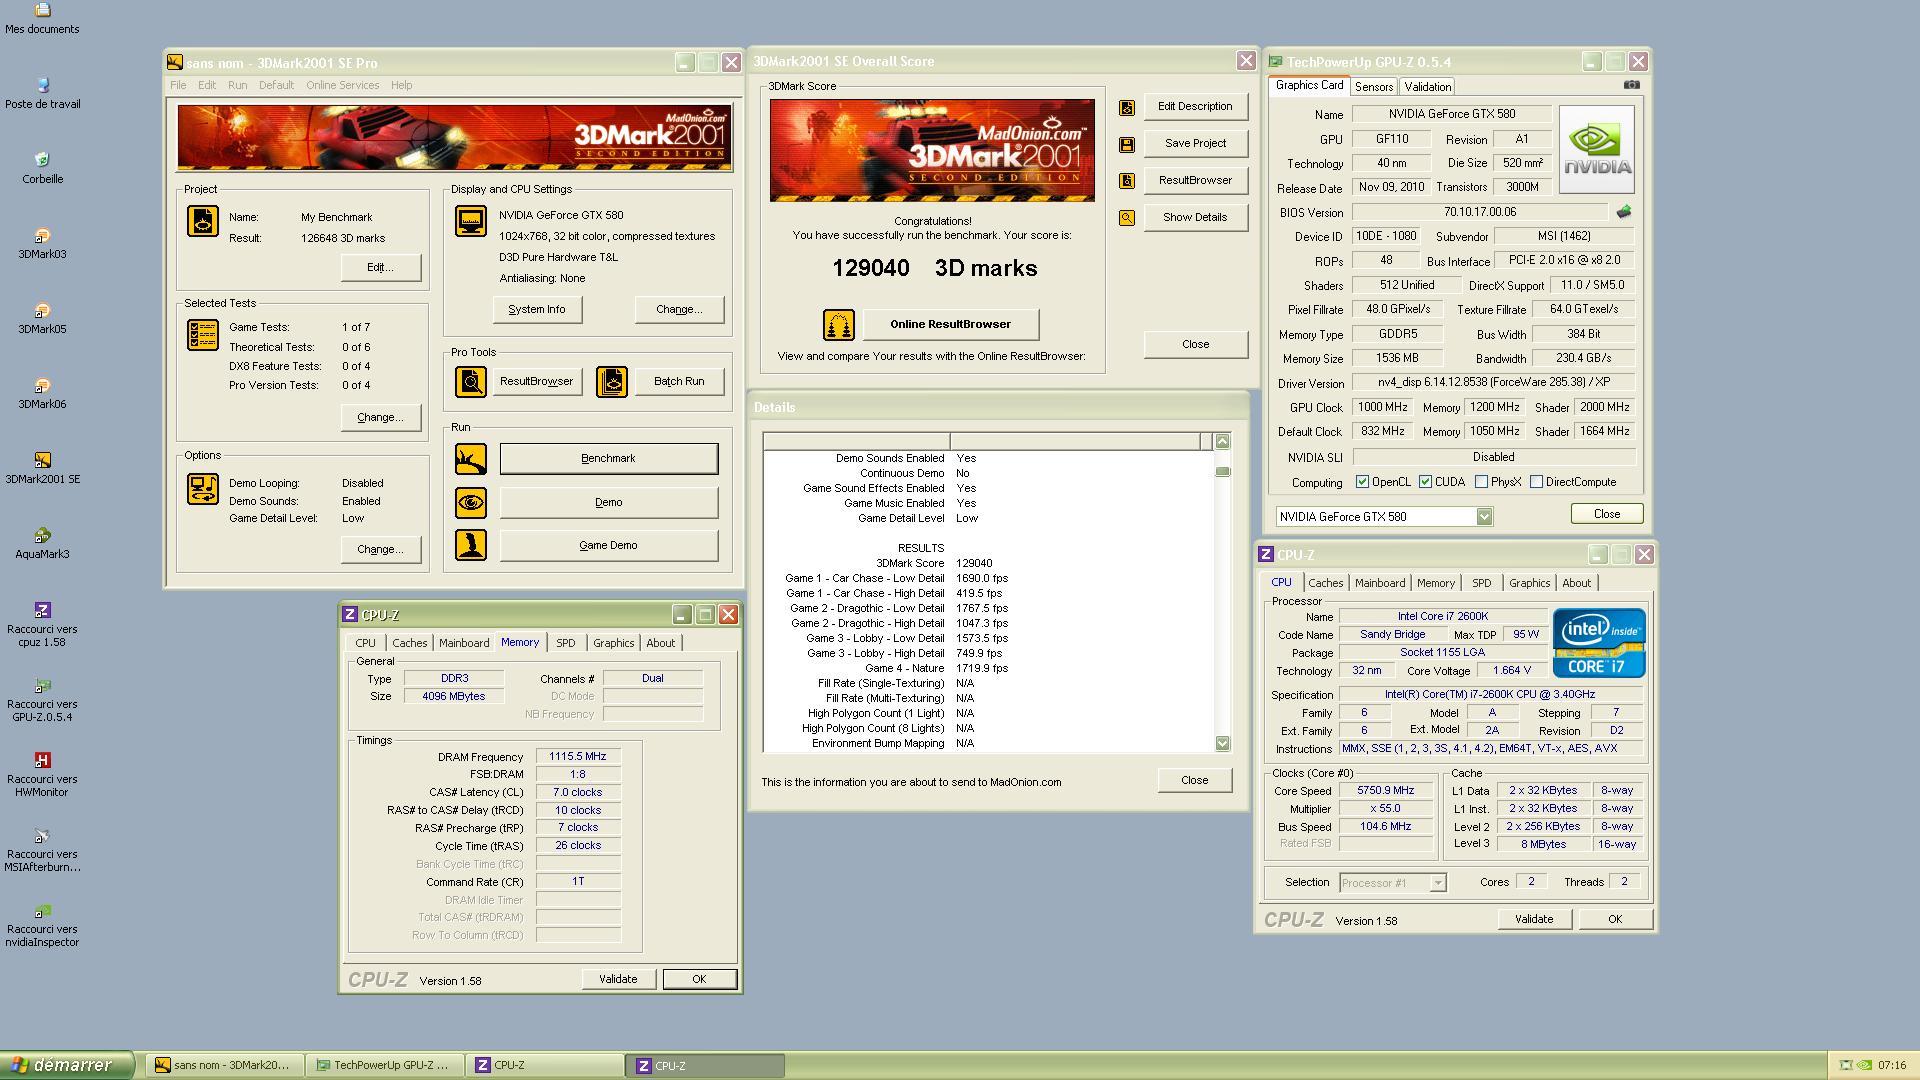
Task: Launch 3DMark2001 SE desktop shortcut
Action: 42,468
